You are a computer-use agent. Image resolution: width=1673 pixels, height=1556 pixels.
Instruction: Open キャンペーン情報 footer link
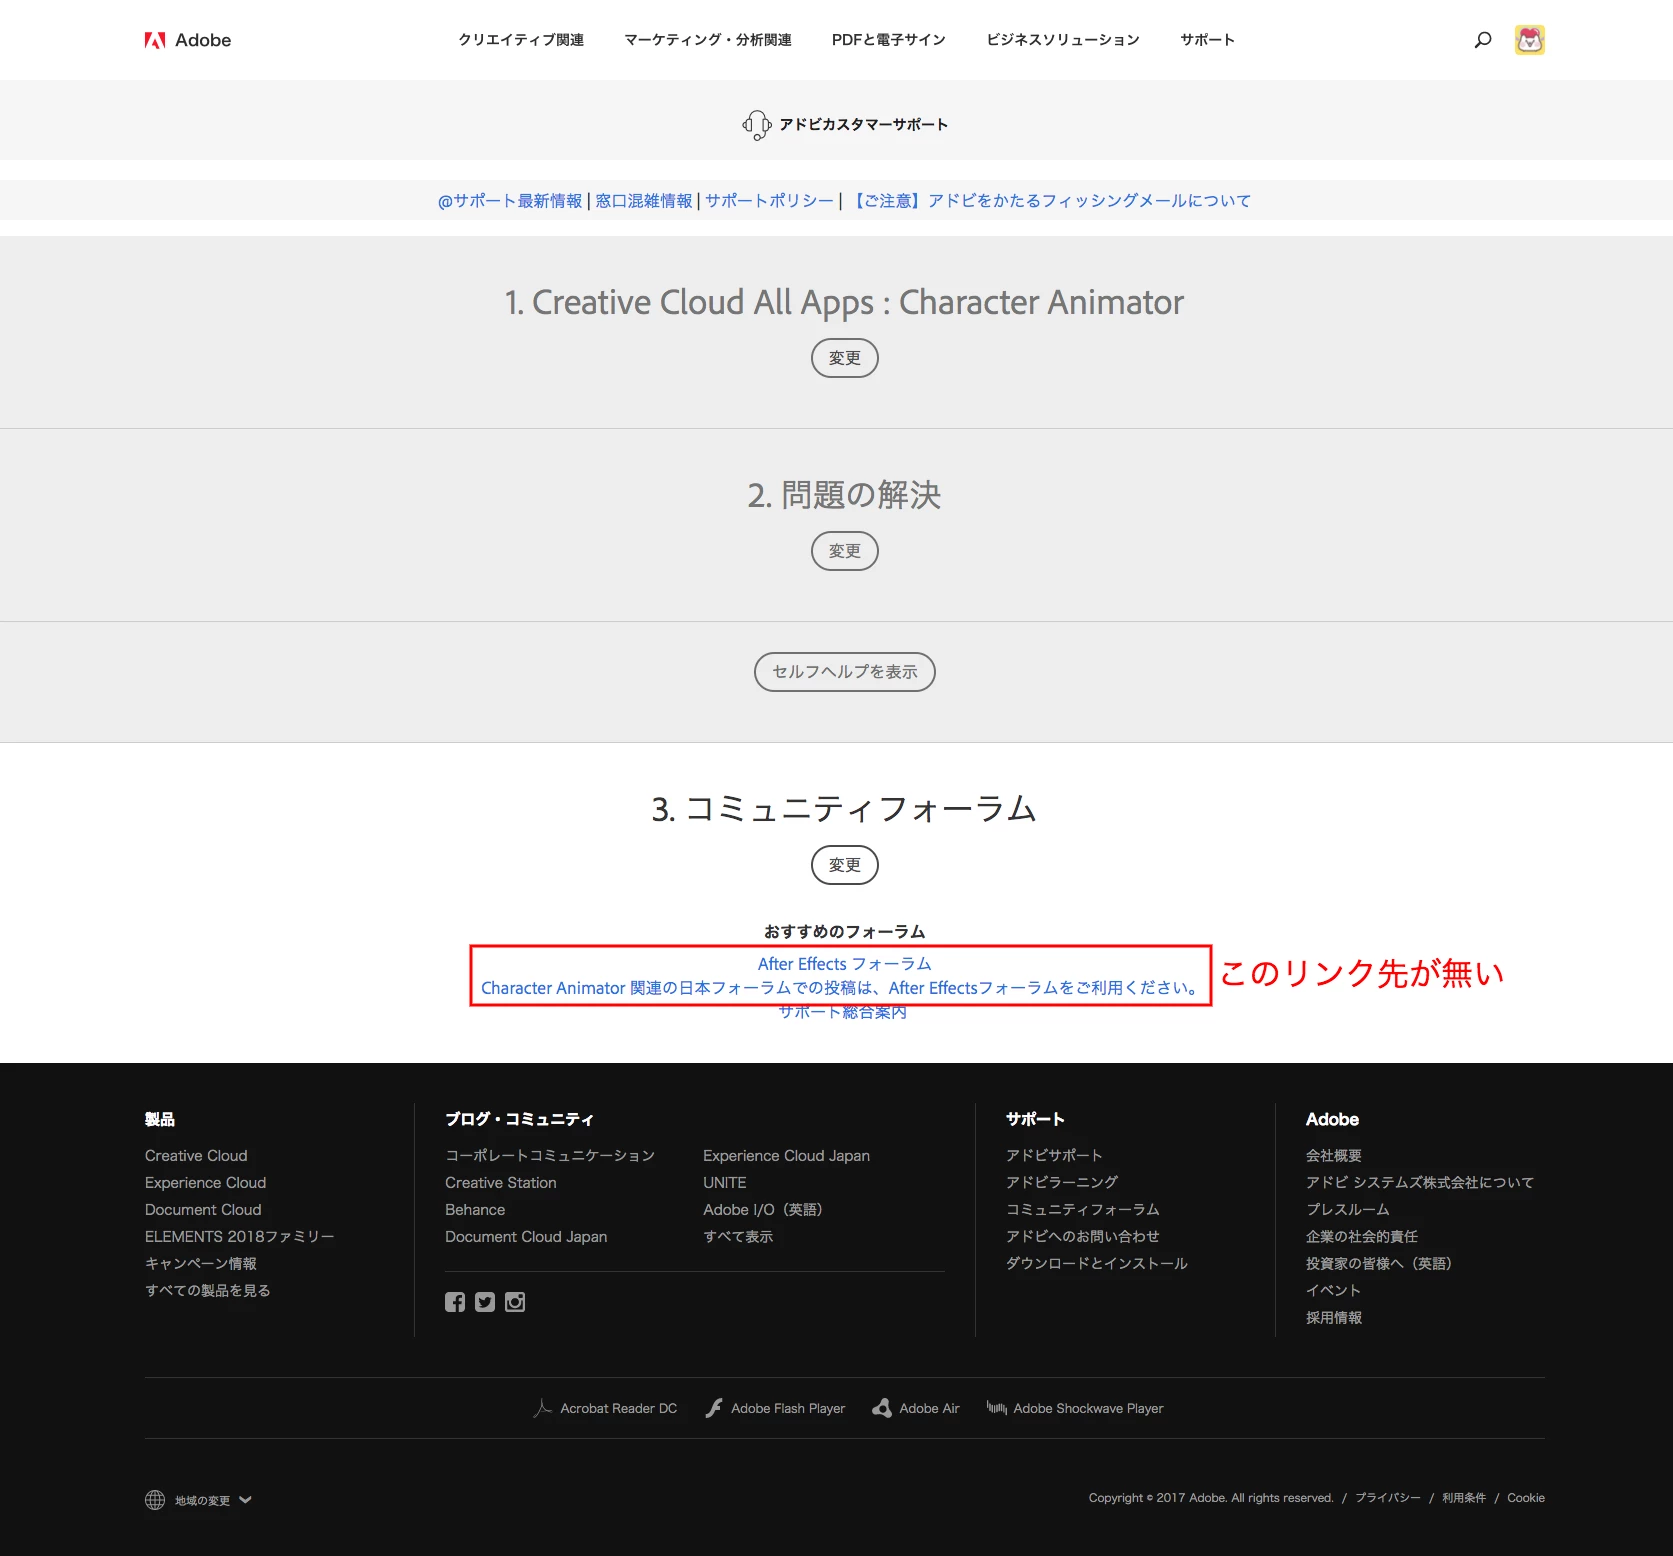click(201, 1264)
